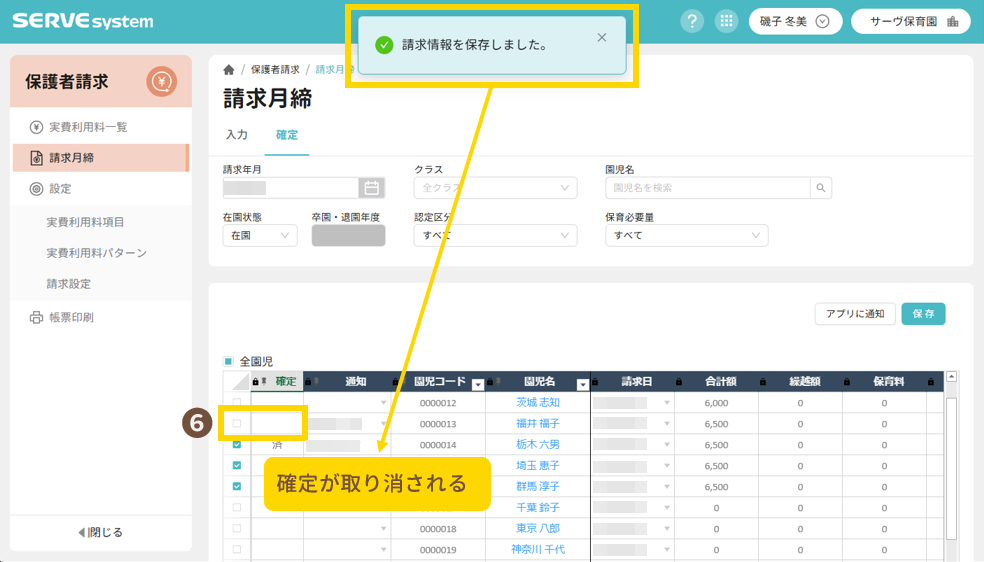Click the help question mark icon
Image resolution: width=984 pixels, height=562 pixels.
tap(692, 21)
